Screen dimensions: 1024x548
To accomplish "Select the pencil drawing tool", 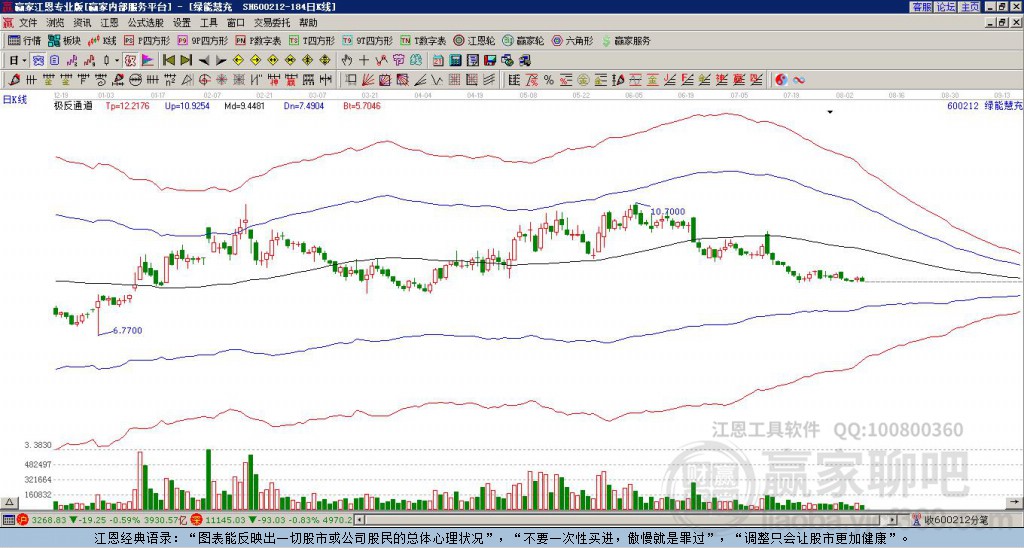I will pyautogui.click(x=14, y=80).
